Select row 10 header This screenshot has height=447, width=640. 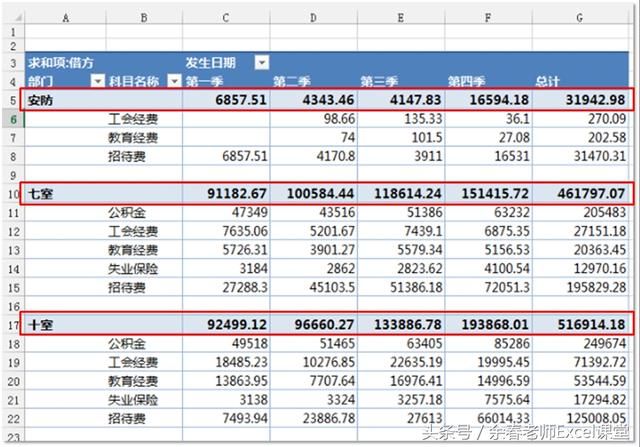click(x=13, y=194)
